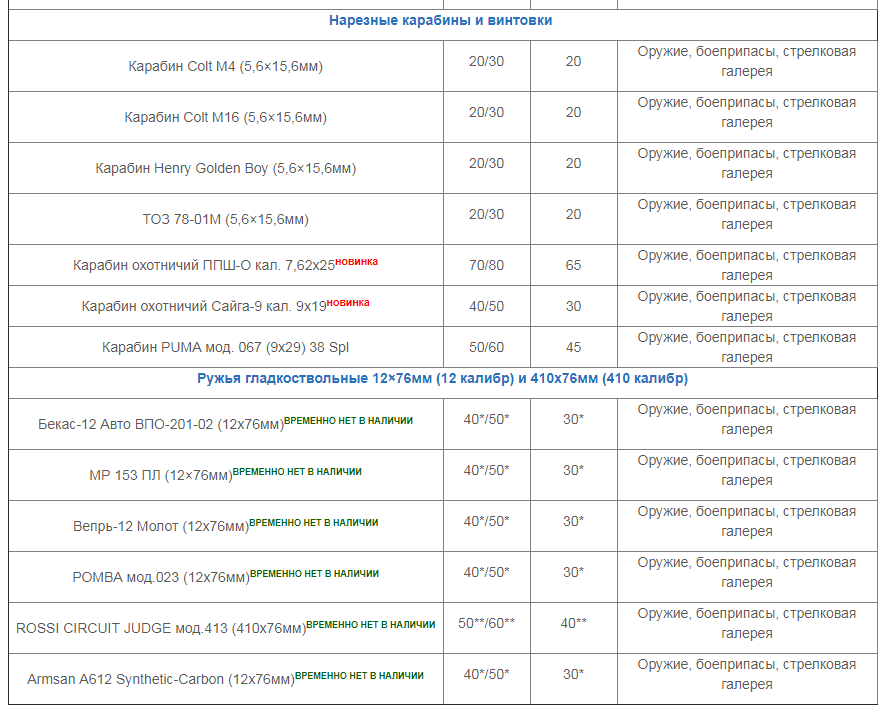Select the 'Карабин Colt M4 (5,6×15,6мм)' cell
Screen dimensions: 881x707
225,66
